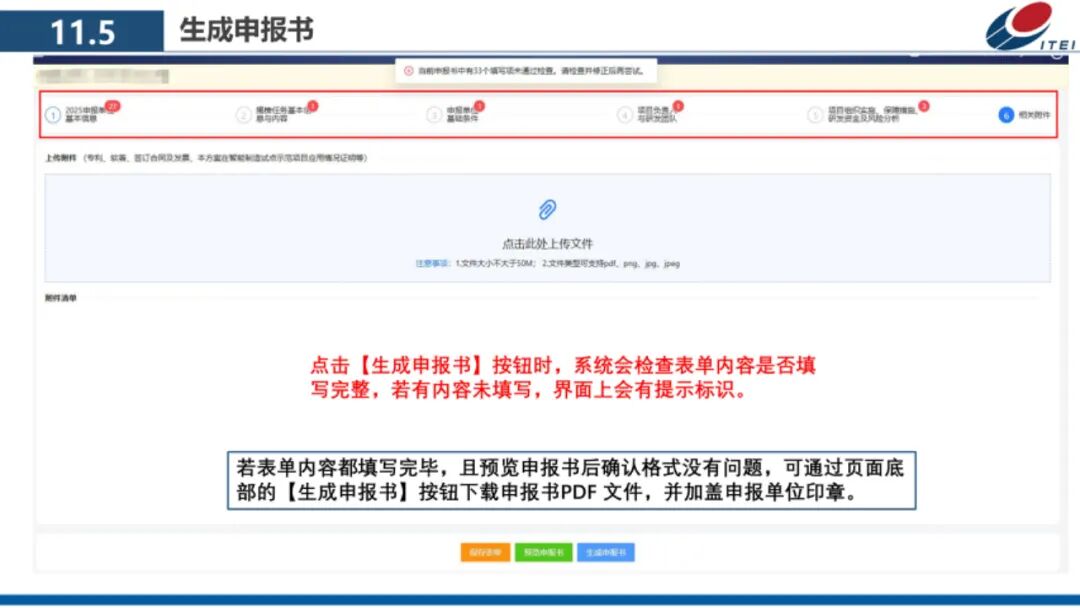Click the paperclip upload icon
Image resolution: width=1080 pixels, height=608 pixels.
546,210
